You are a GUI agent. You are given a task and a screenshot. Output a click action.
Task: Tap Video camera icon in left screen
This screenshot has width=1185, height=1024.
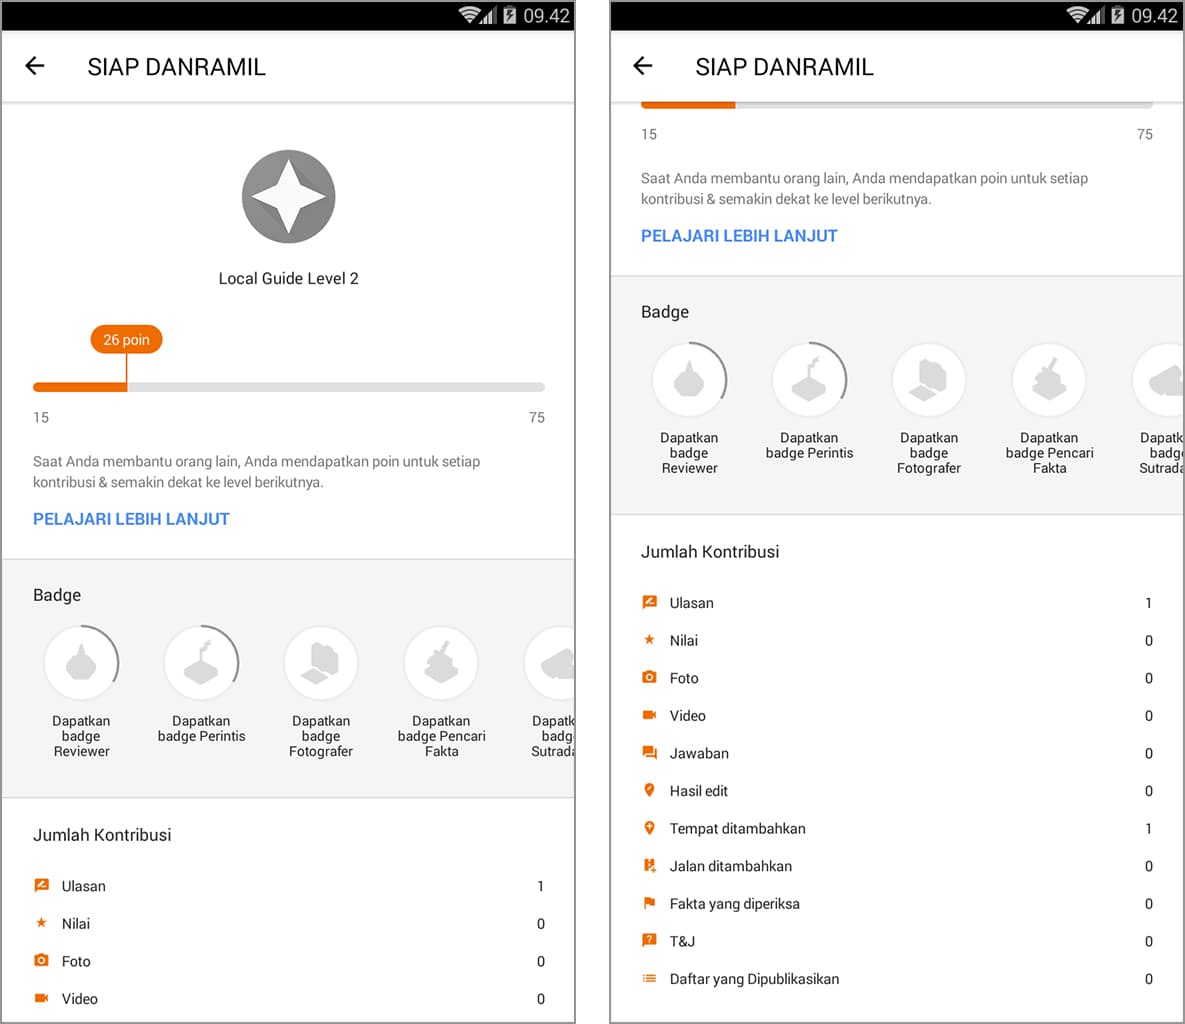[x=42, y=998]
